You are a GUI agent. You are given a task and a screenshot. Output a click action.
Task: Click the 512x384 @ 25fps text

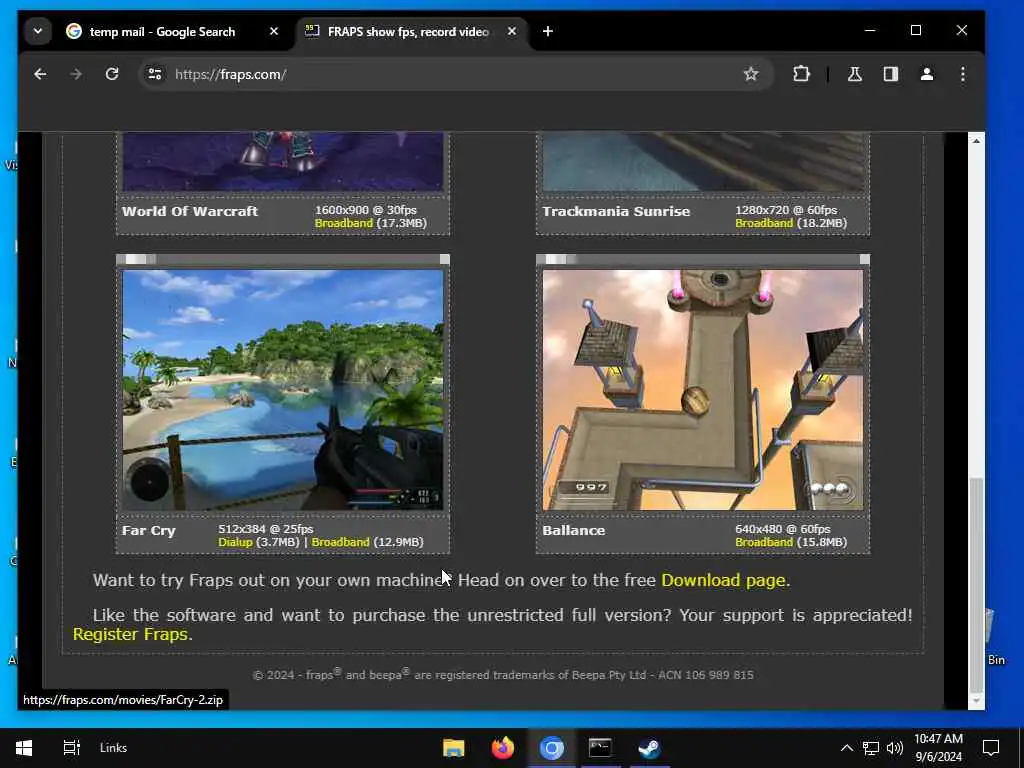click(266, 529)
